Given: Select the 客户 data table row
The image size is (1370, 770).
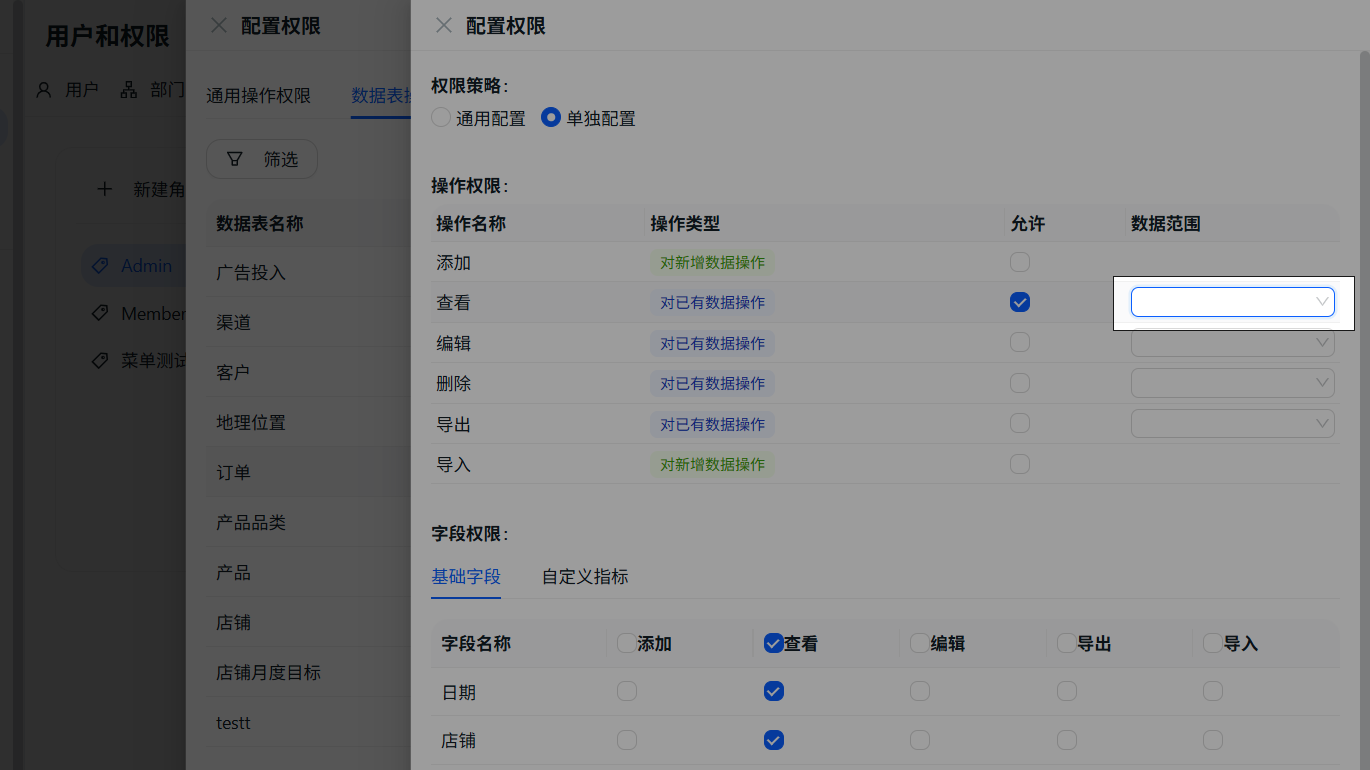Looking at the screenshot, I should click(308, 372).
